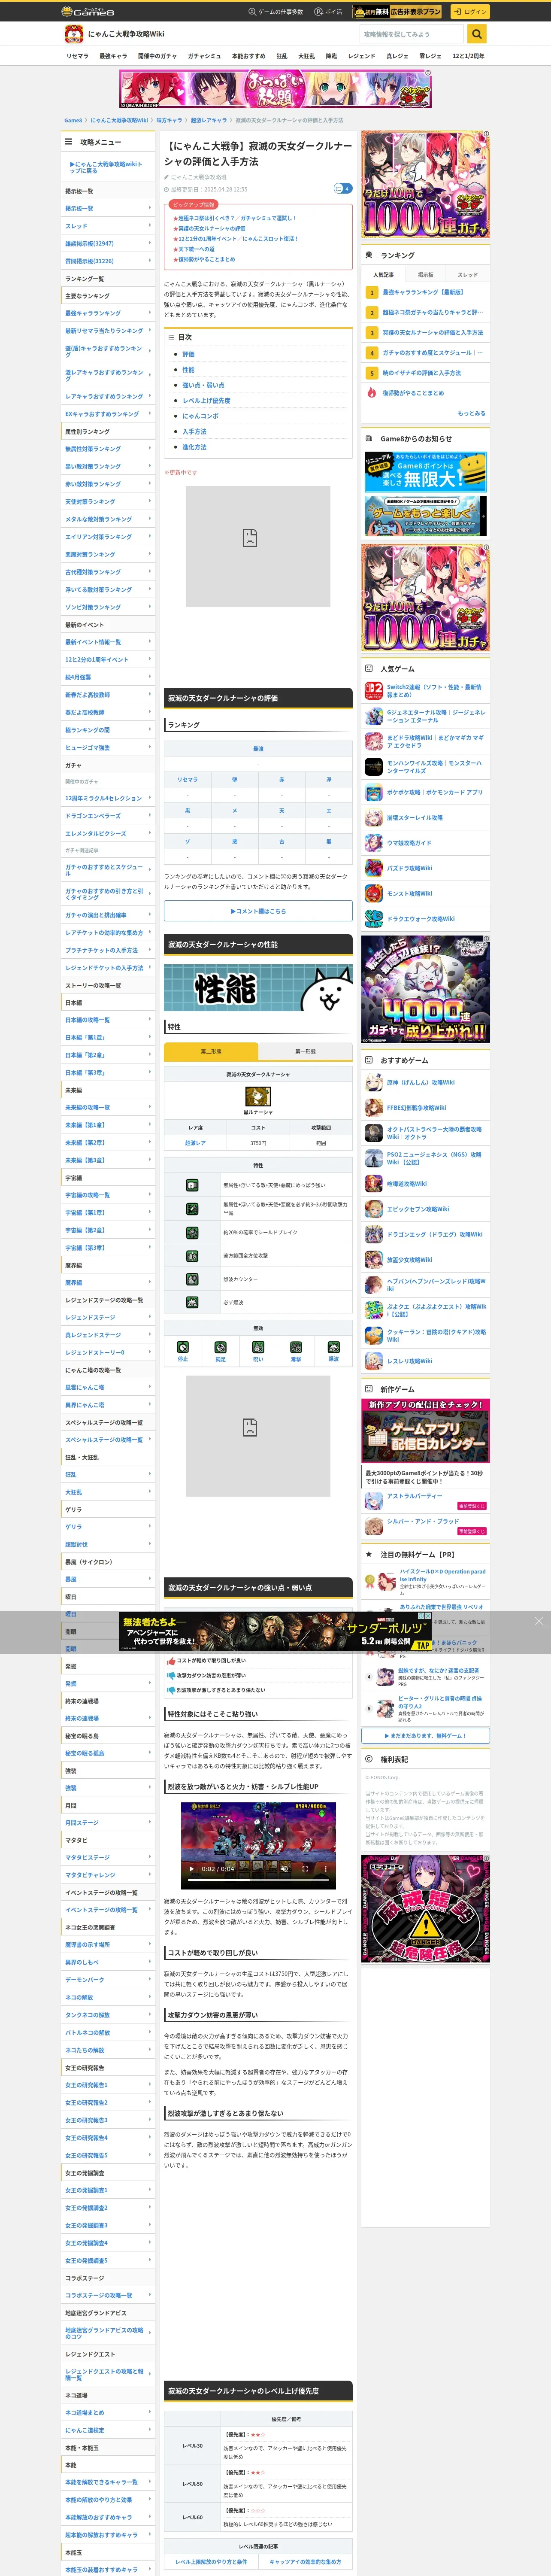Open レジェンド in the top navigation
The image size is (551, 2576).
pyautogui.click(x=362, y=56)
